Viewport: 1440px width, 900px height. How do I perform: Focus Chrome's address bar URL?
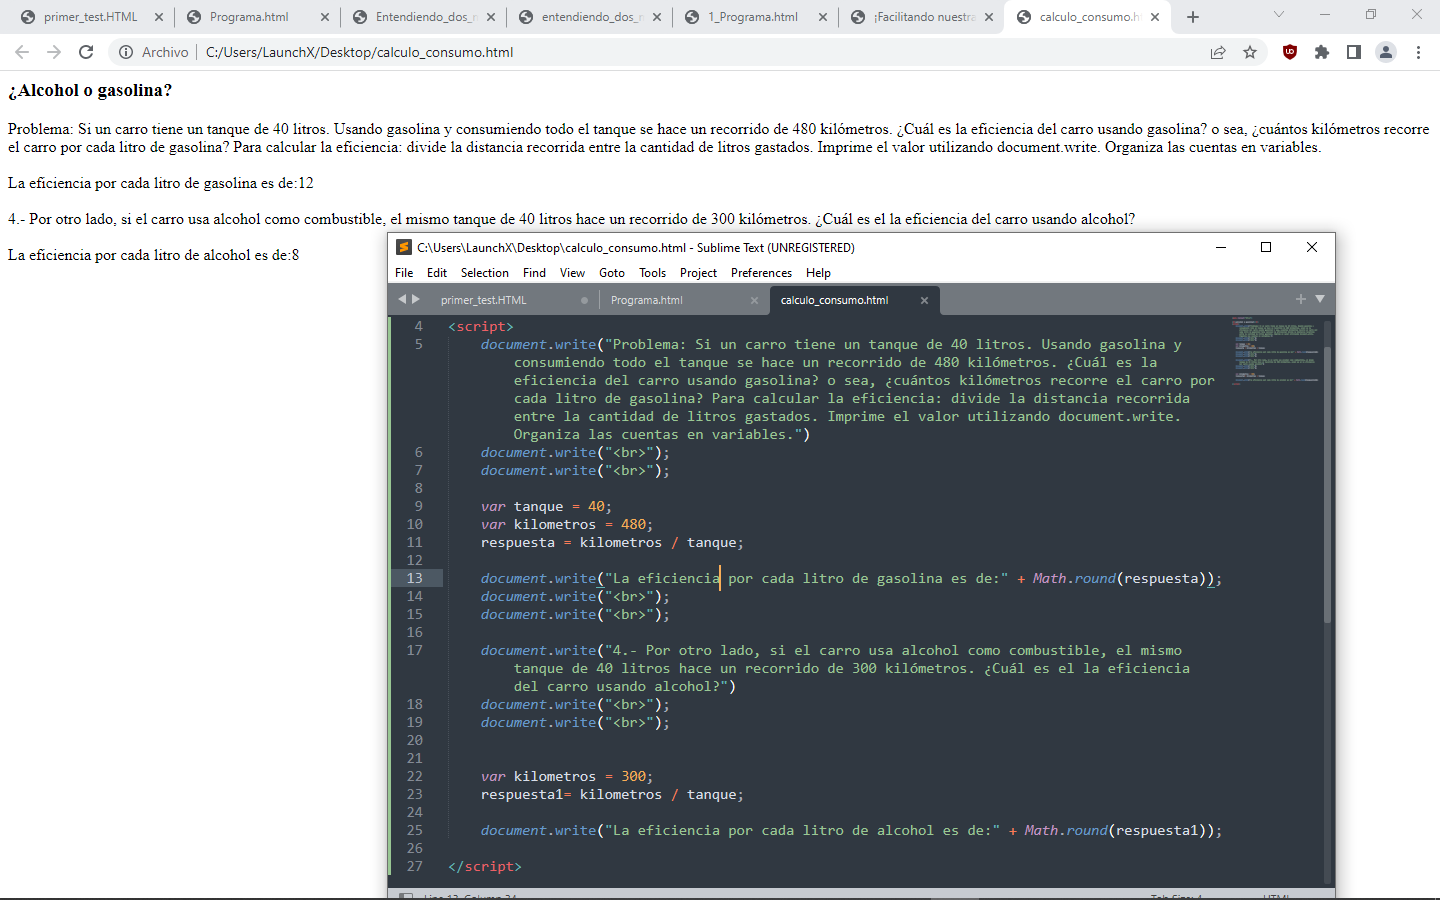tap(359, 52)
